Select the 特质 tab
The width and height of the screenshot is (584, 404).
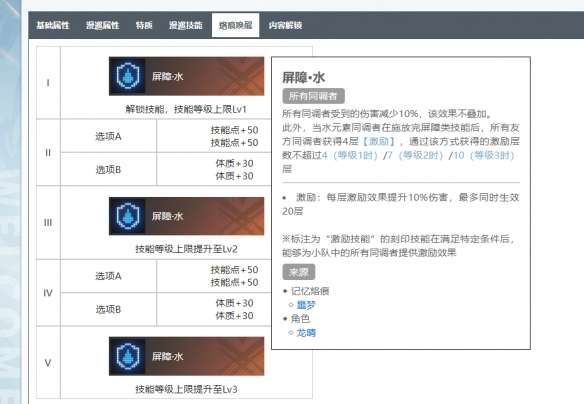click(x=144, y=25)
